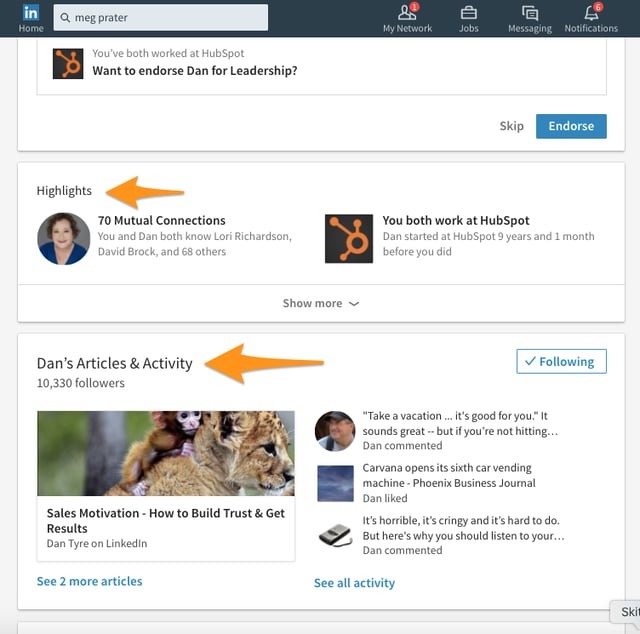640x634 pixels.
Task: Open the Sales Motivation article thumbnail
Action: 166,453
